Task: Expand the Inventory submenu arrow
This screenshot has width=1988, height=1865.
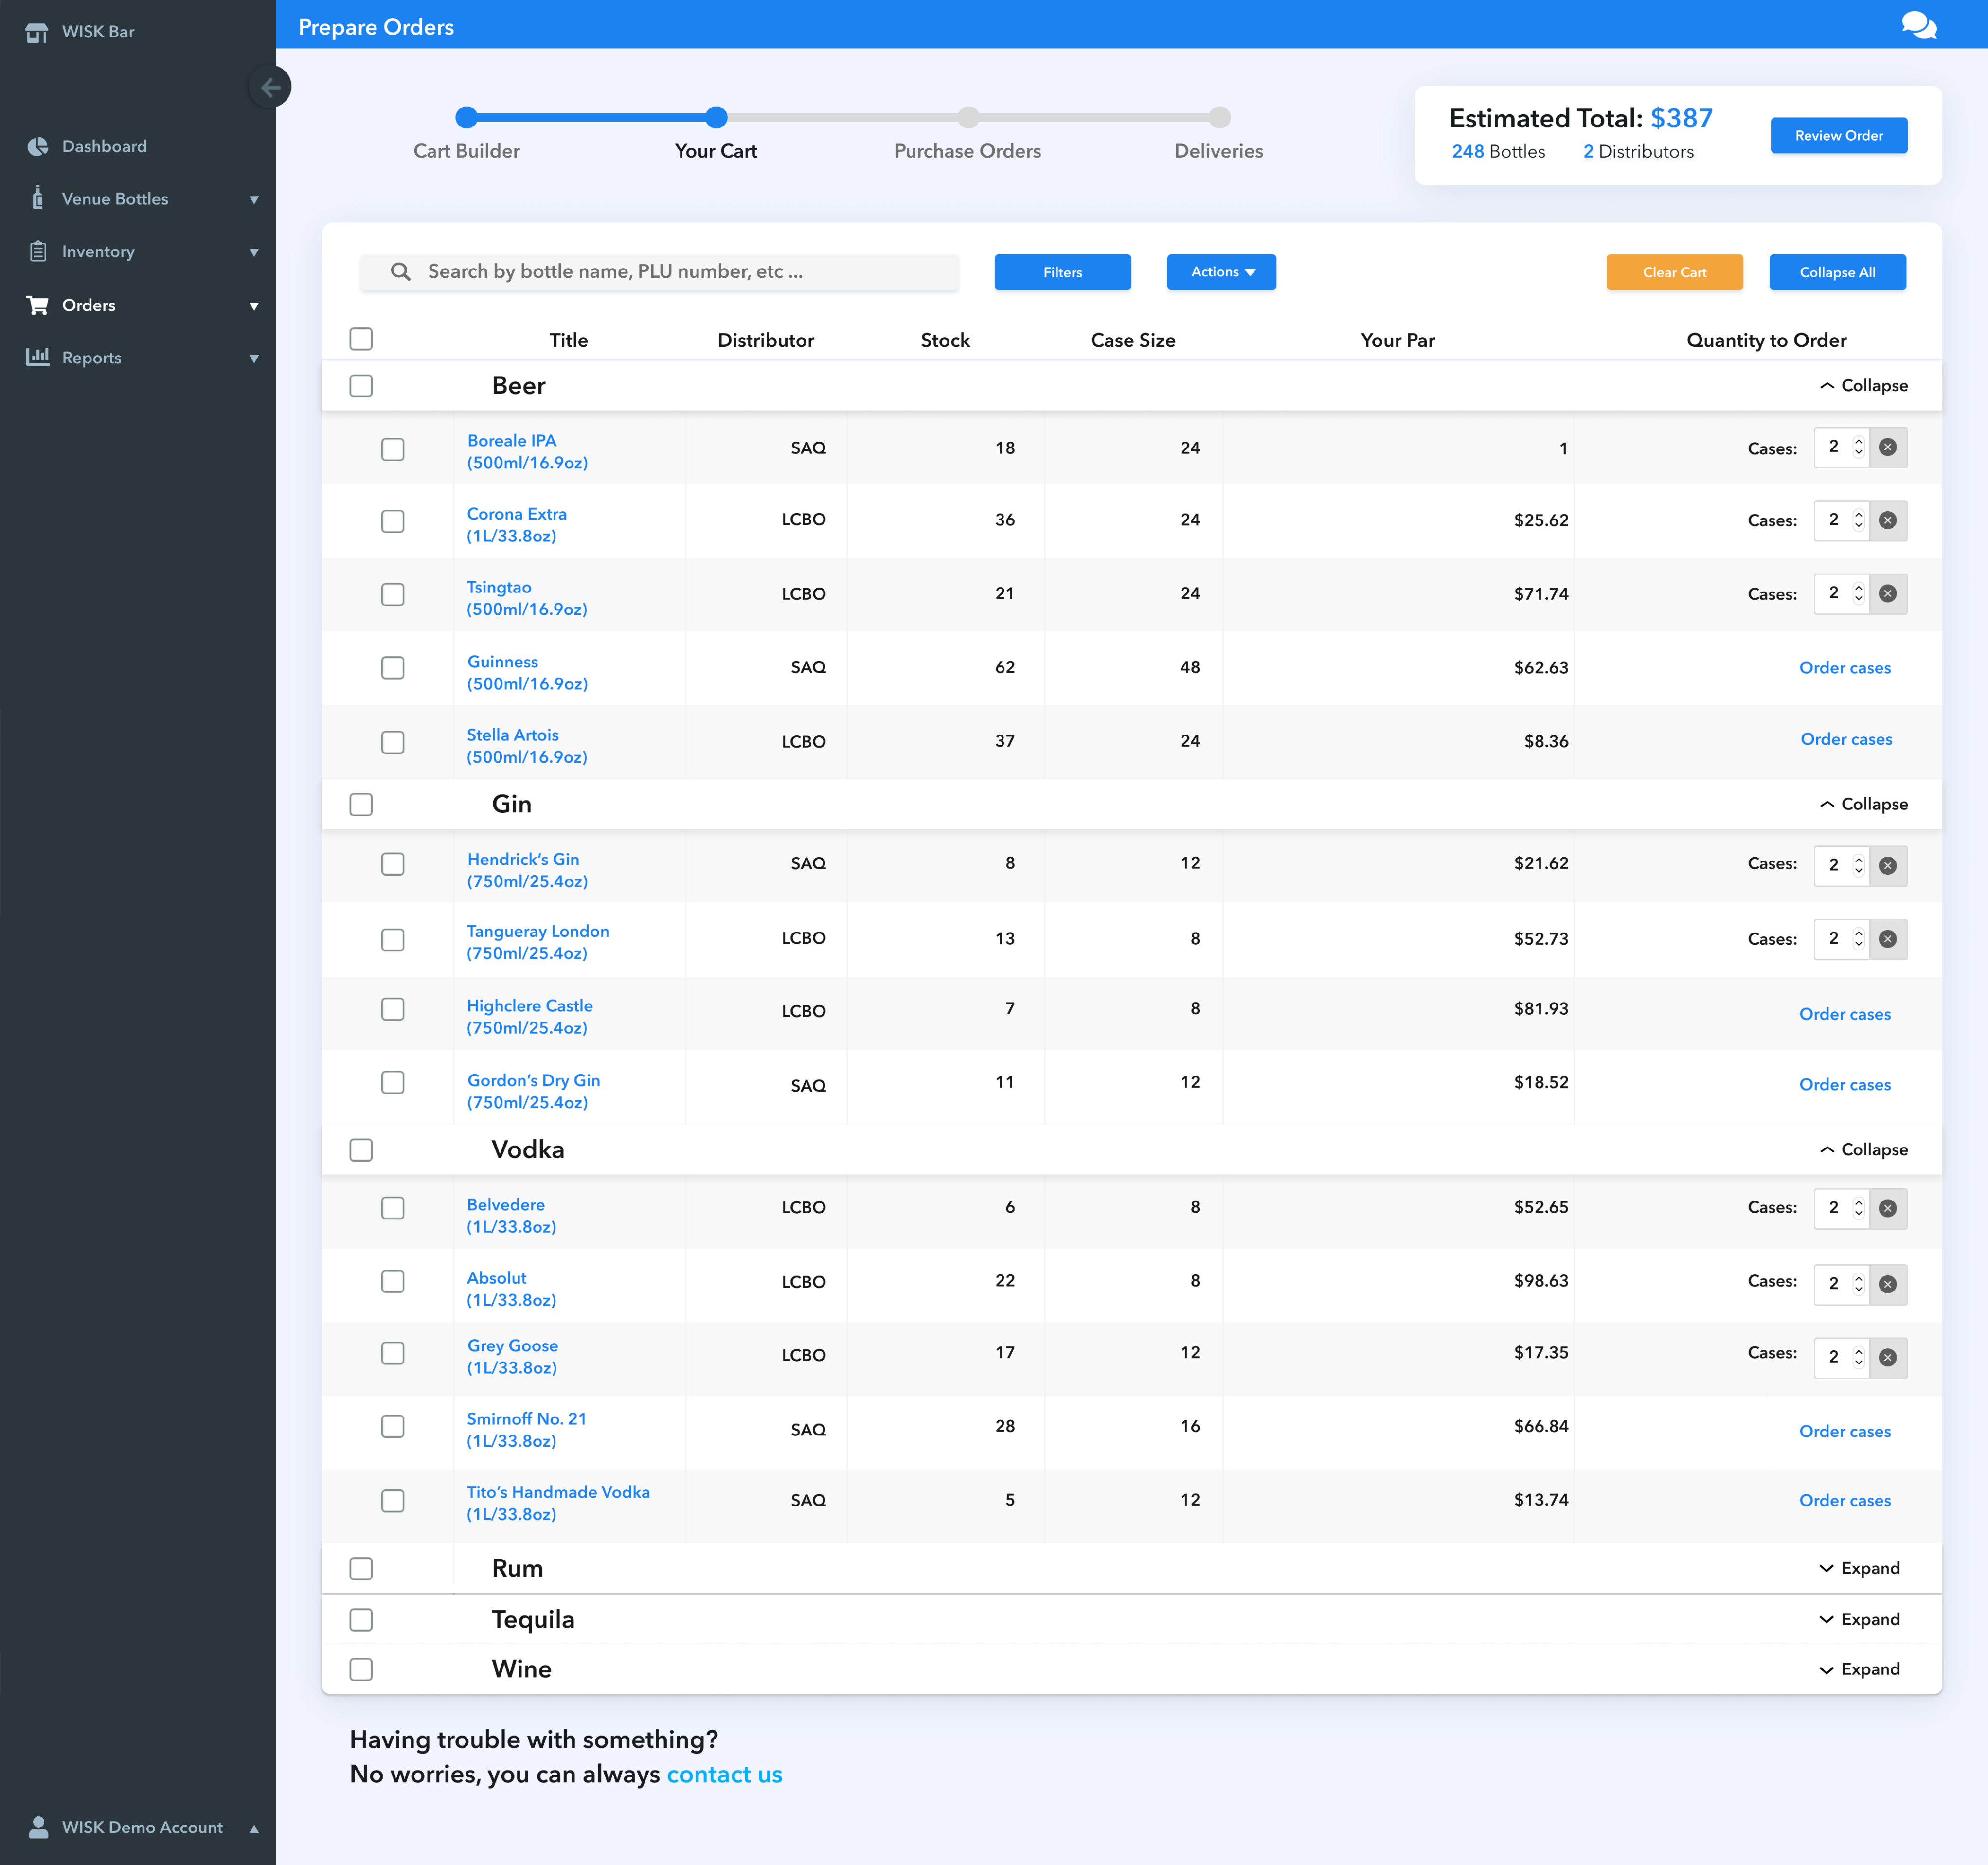Action: coord(254,252)
